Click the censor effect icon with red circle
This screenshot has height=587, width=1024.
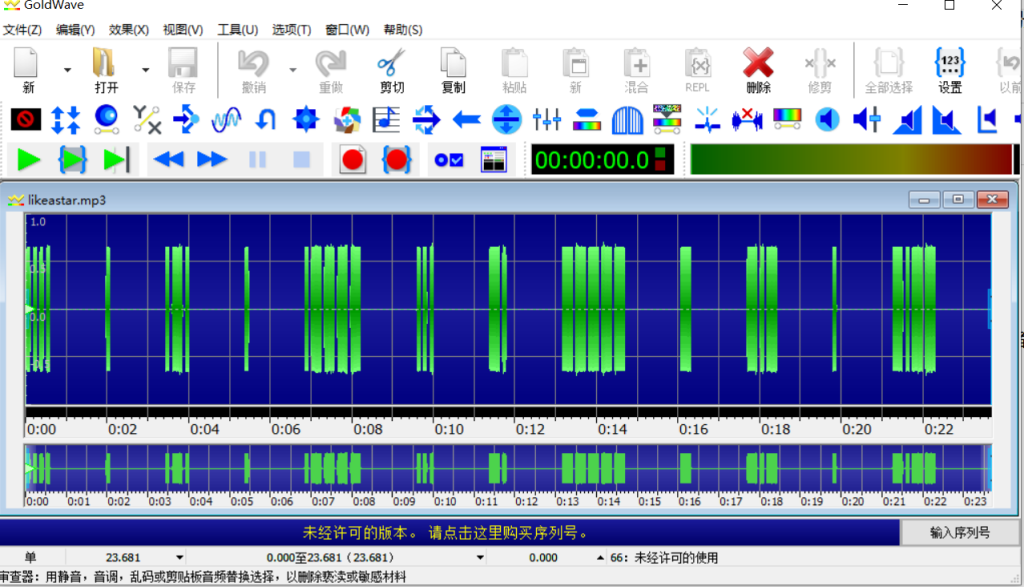point(26,120)
